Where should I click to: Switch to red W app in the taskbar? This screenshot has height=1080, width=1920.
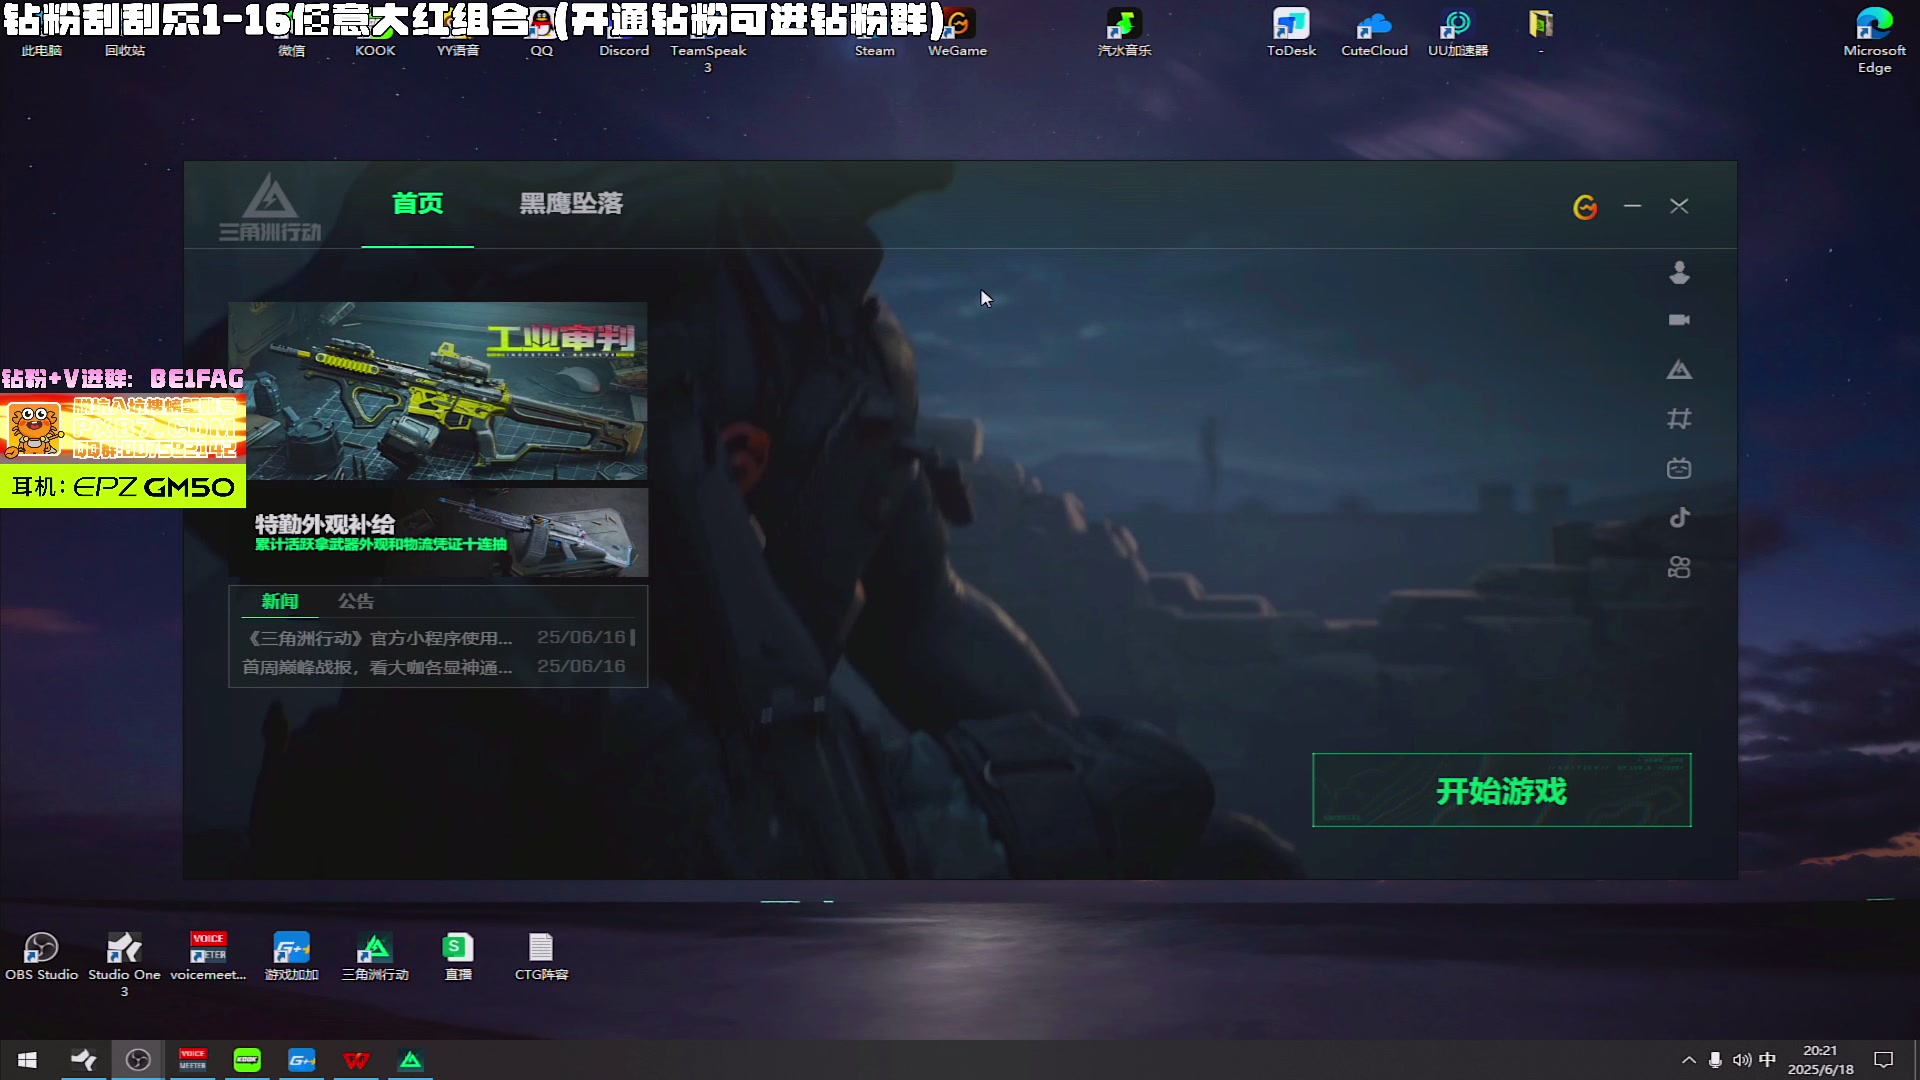(x=356, y=1060)
